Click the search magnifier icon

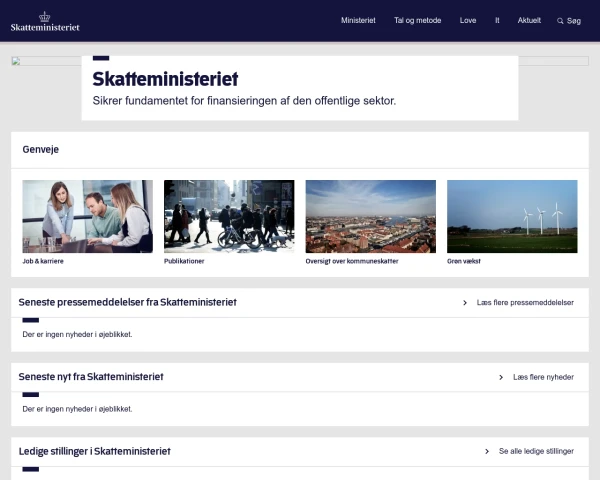click(560, 21)
